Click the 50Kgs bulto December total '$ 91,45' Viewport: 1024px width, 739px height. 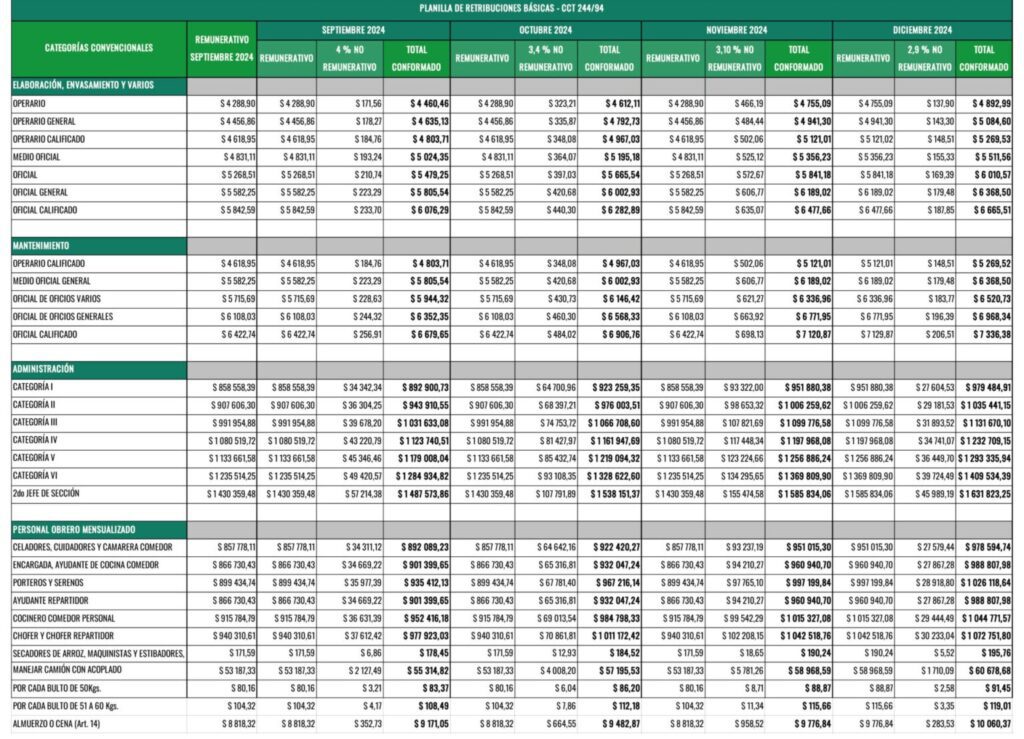point(998,688)
